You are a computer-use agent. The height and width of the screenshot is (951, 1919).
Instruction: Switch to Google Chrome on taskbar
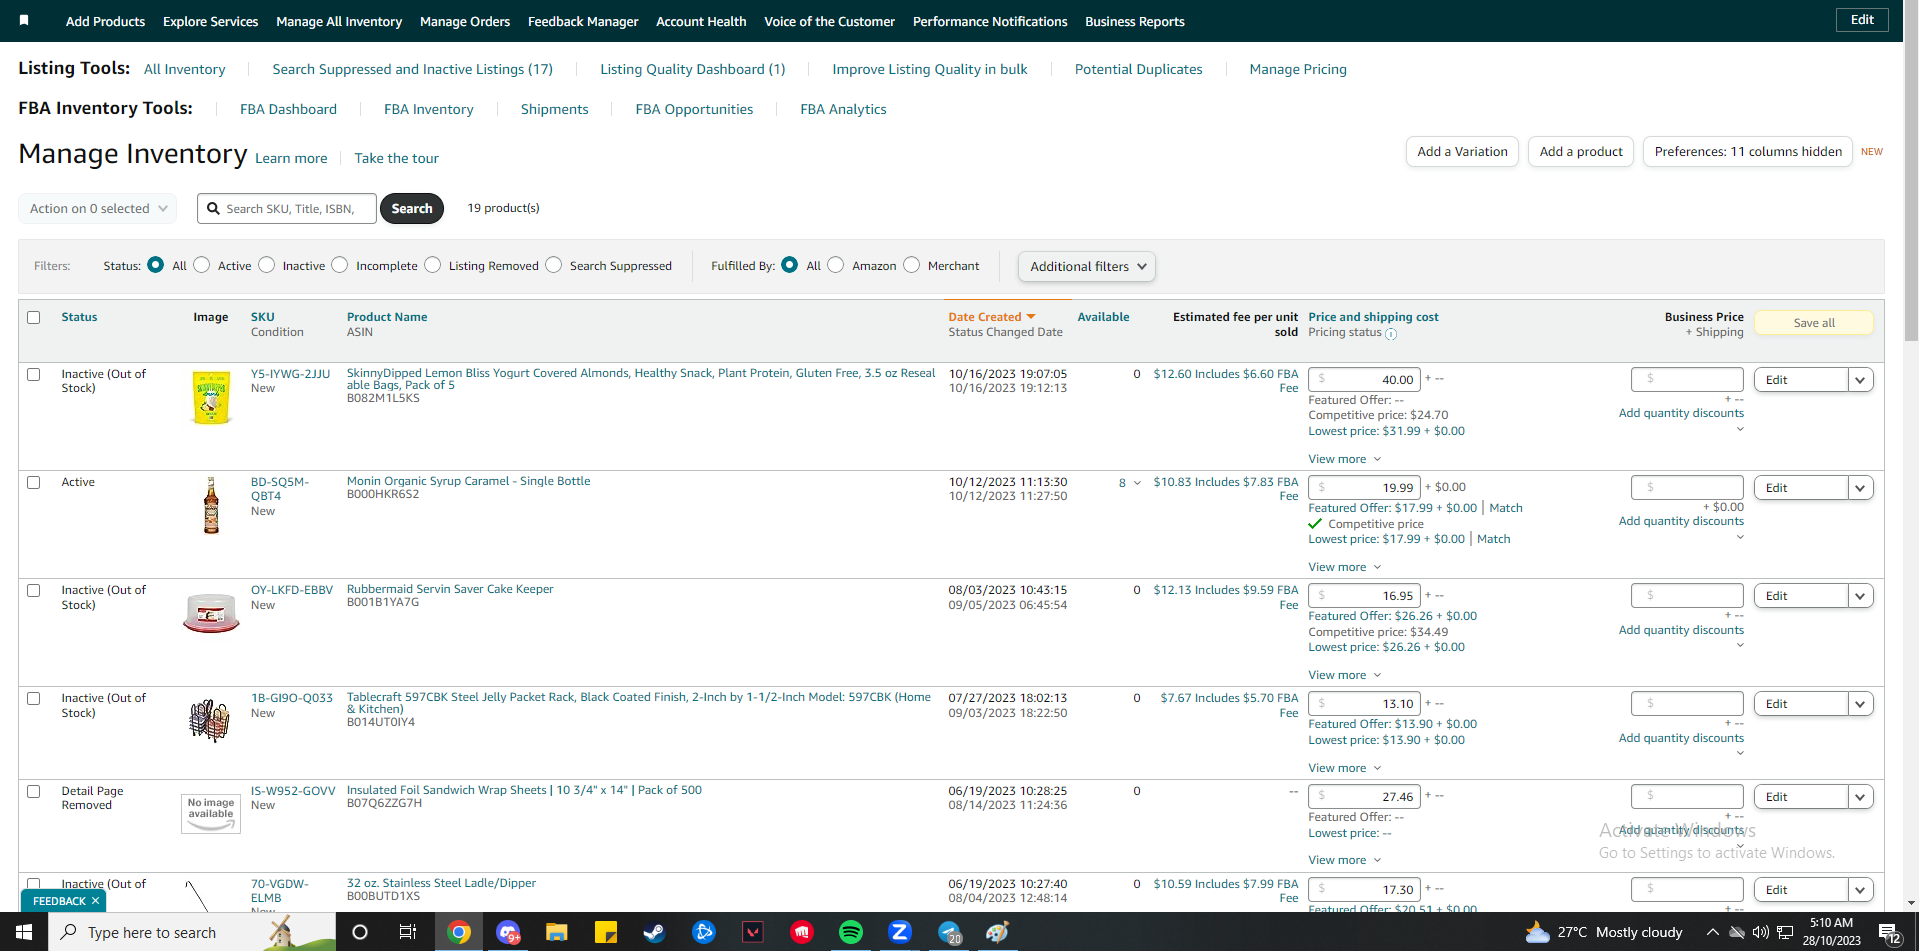click(459, 932)
